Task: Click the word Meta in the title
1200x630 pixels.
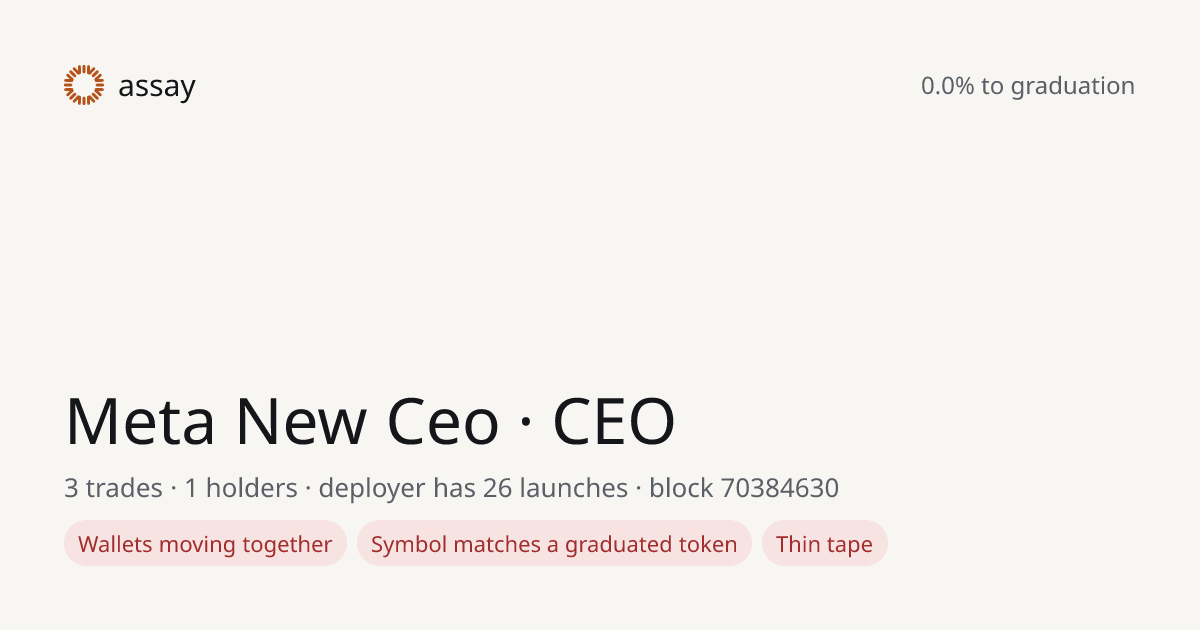Action: [x=140, y=421]
